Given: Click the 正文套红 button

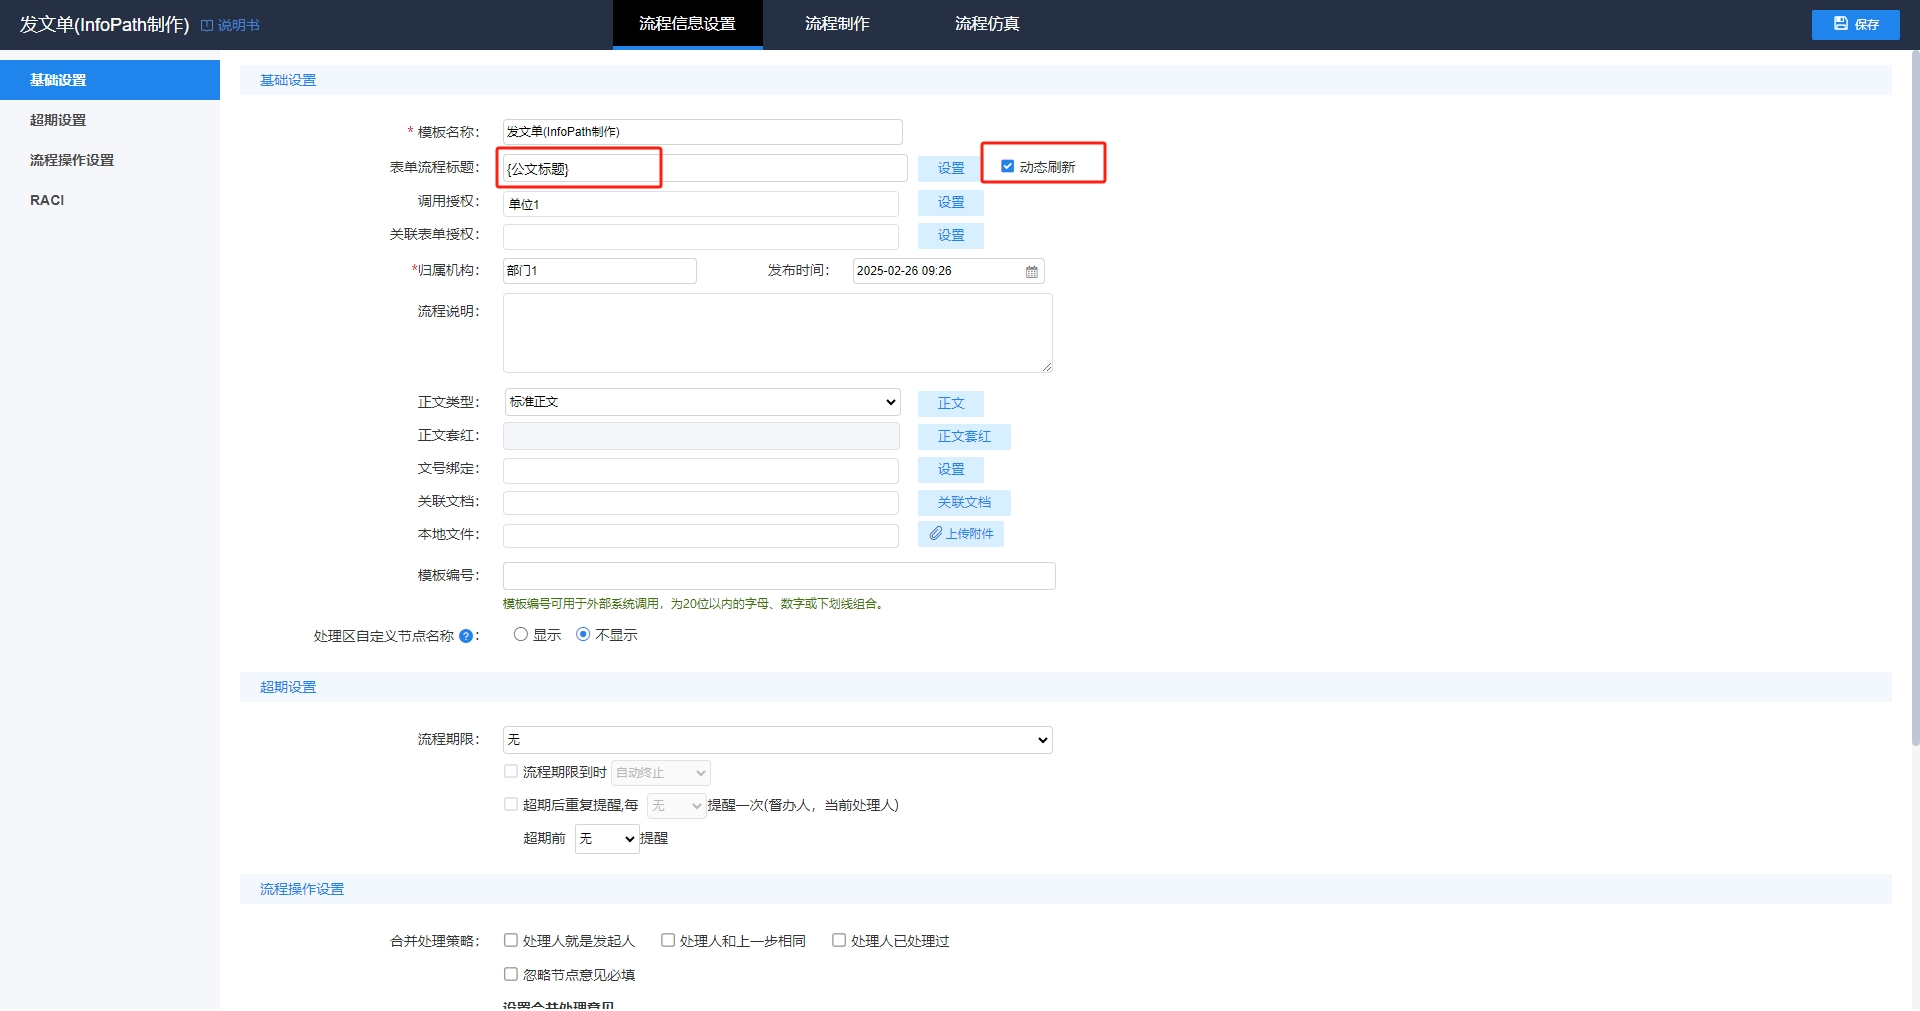Looking at the screenshot, I should click(963, 437).
